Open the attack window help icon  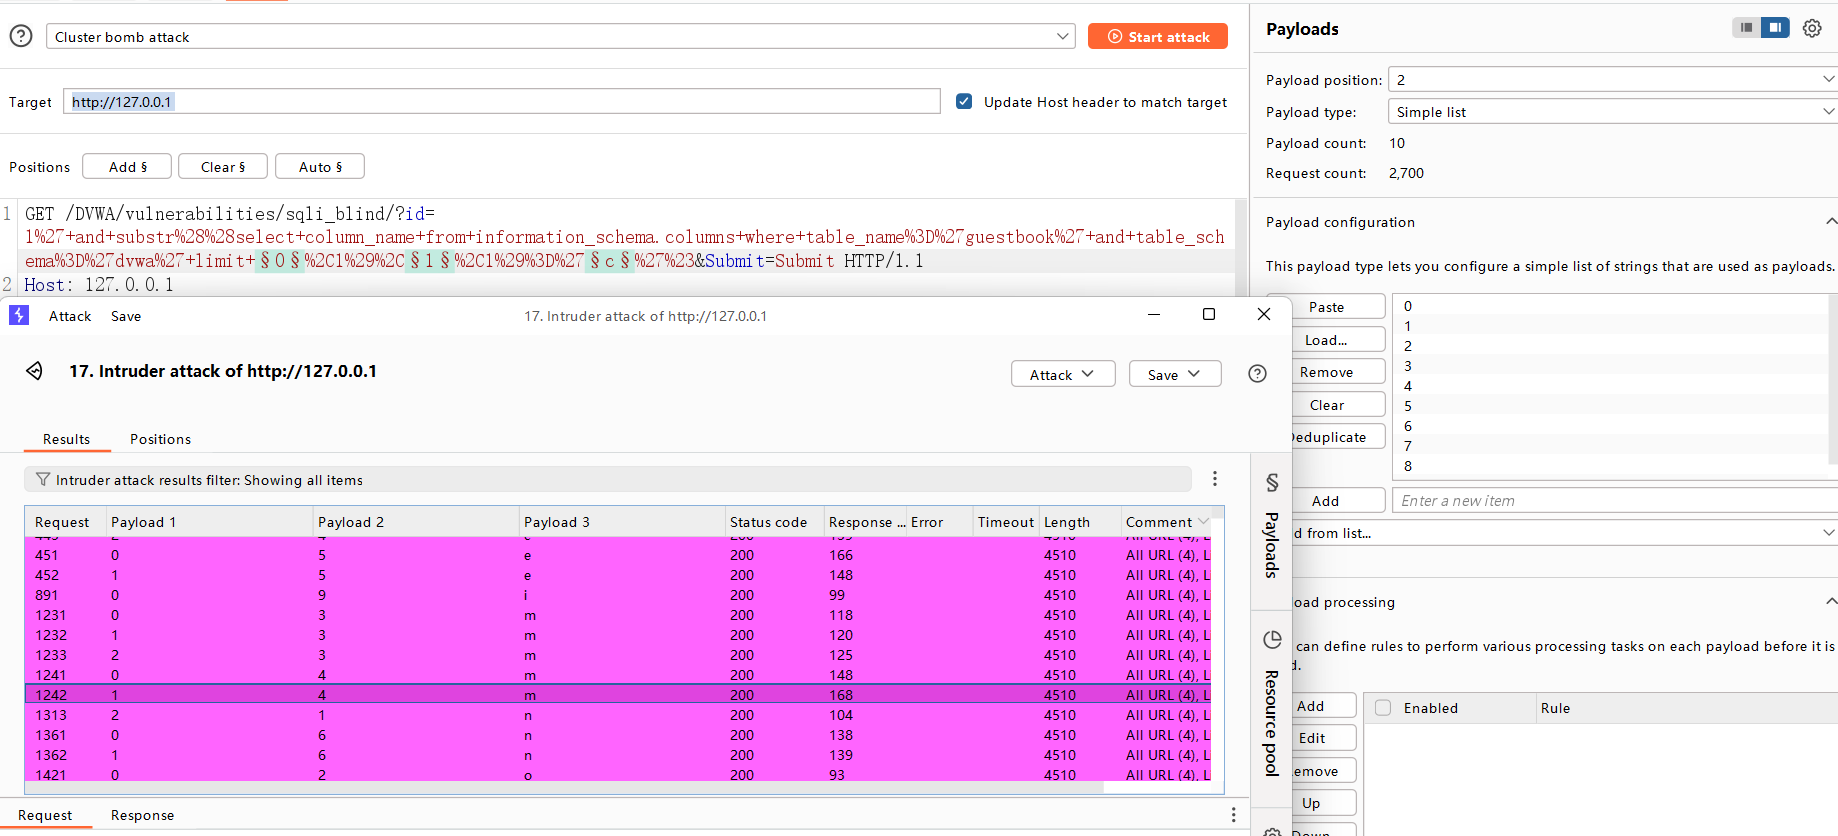point(1258,373)
